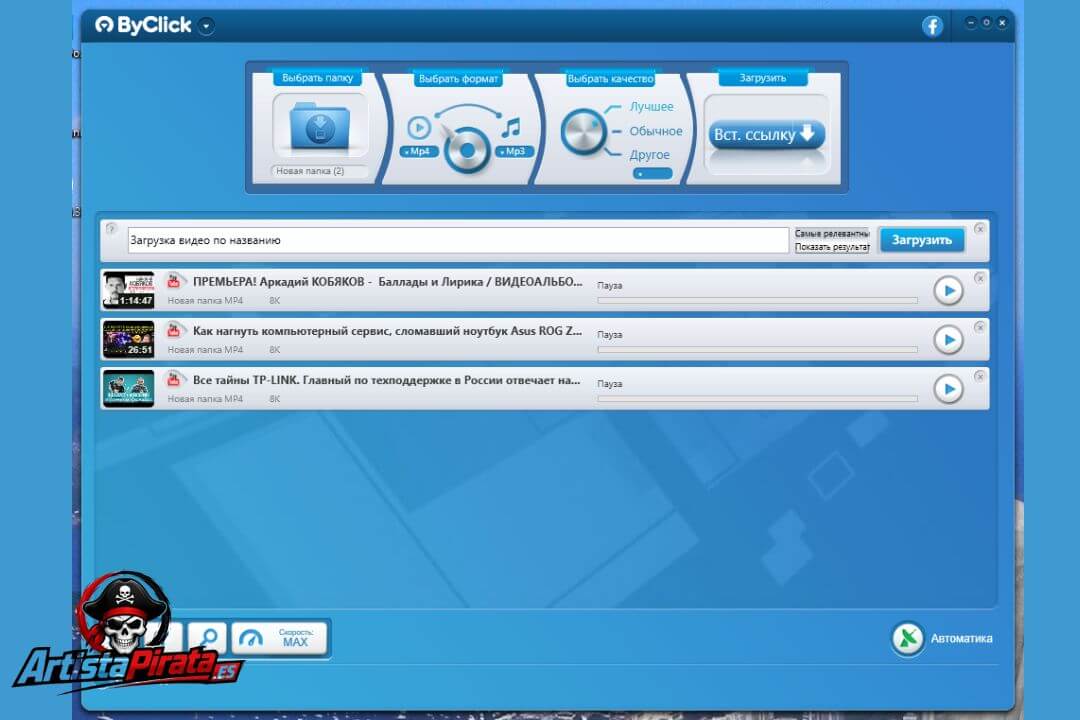Click the 'Новая папка (2)' folder path field

point(318,171)
